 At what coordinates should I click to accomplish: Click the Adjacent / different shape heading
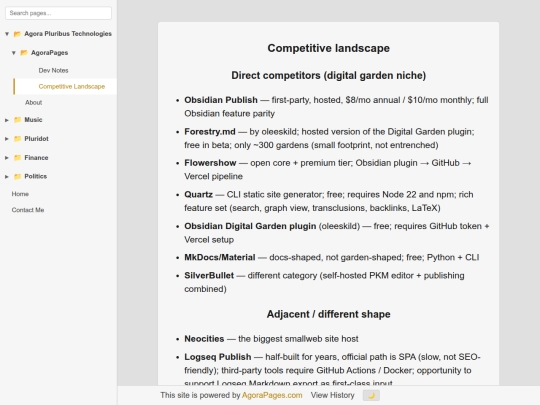click(329, 314)
